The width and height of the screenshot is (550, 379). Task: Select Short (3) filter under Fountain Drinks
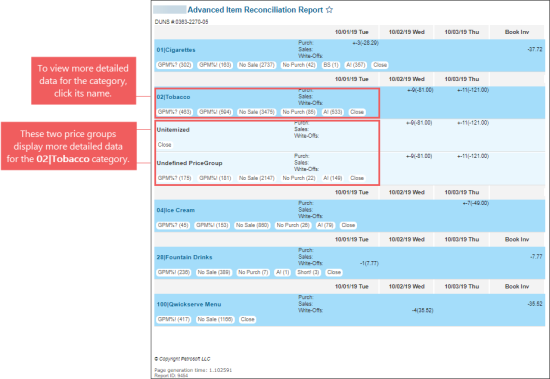pyautogui.click(x=308, y=272)
